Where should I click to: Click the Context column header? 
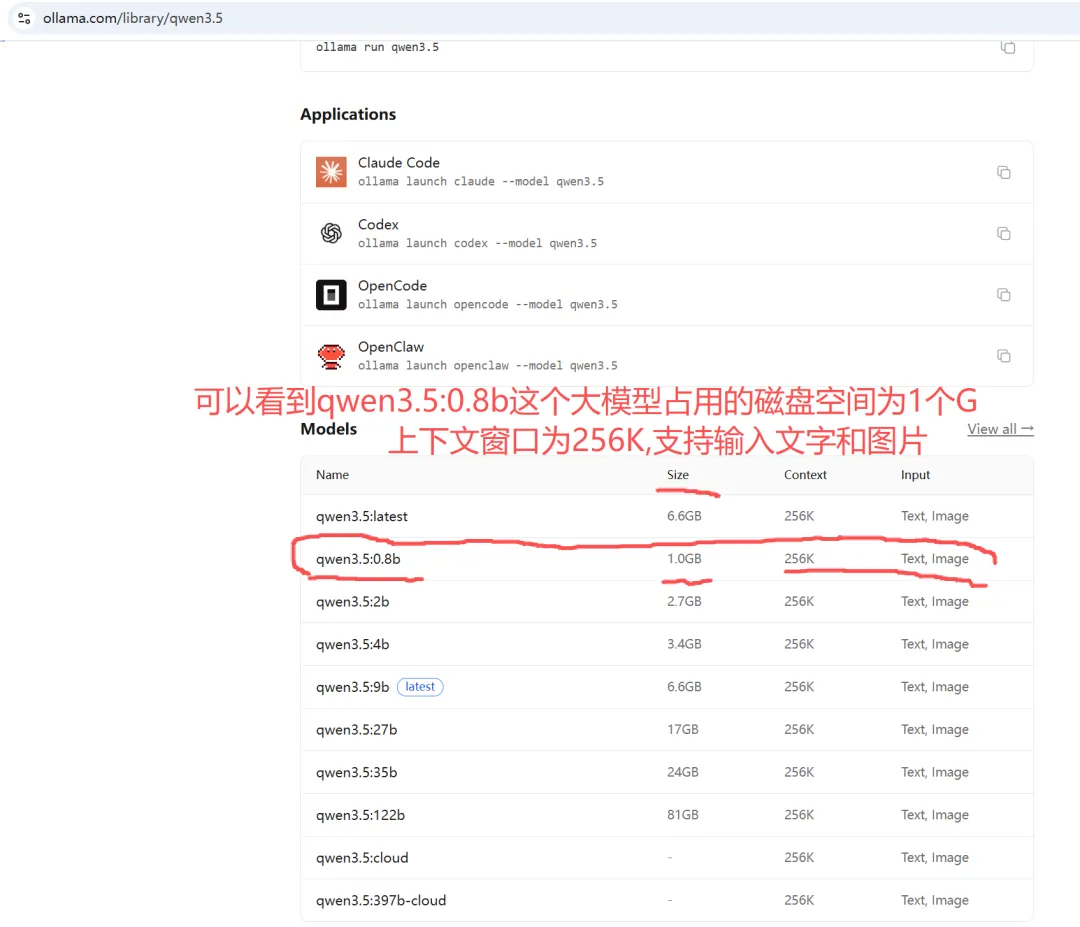click(x=805, y=475)
